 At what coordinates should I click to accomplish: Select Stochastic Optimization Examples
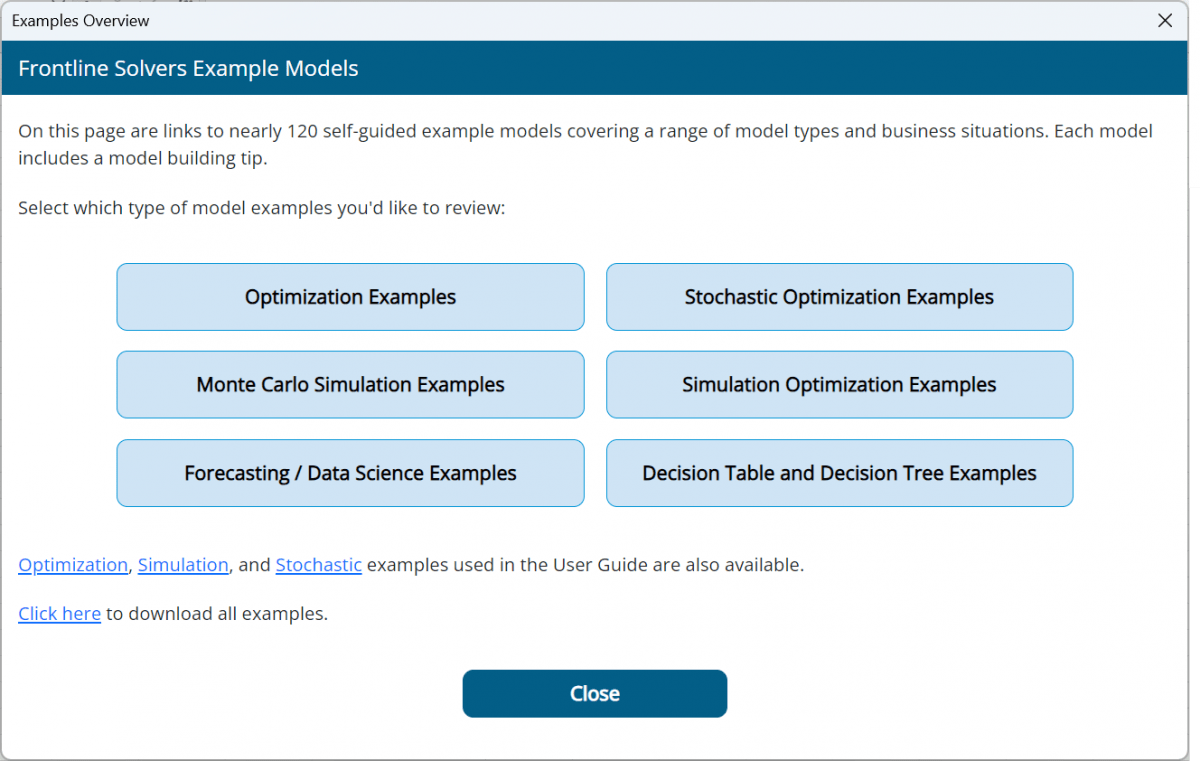pos(839,297)
